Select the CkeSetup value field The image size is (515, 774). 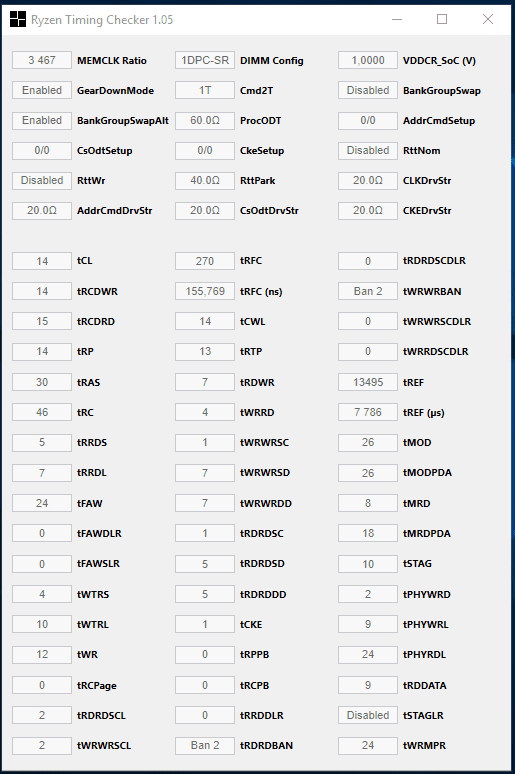(205, 151)
